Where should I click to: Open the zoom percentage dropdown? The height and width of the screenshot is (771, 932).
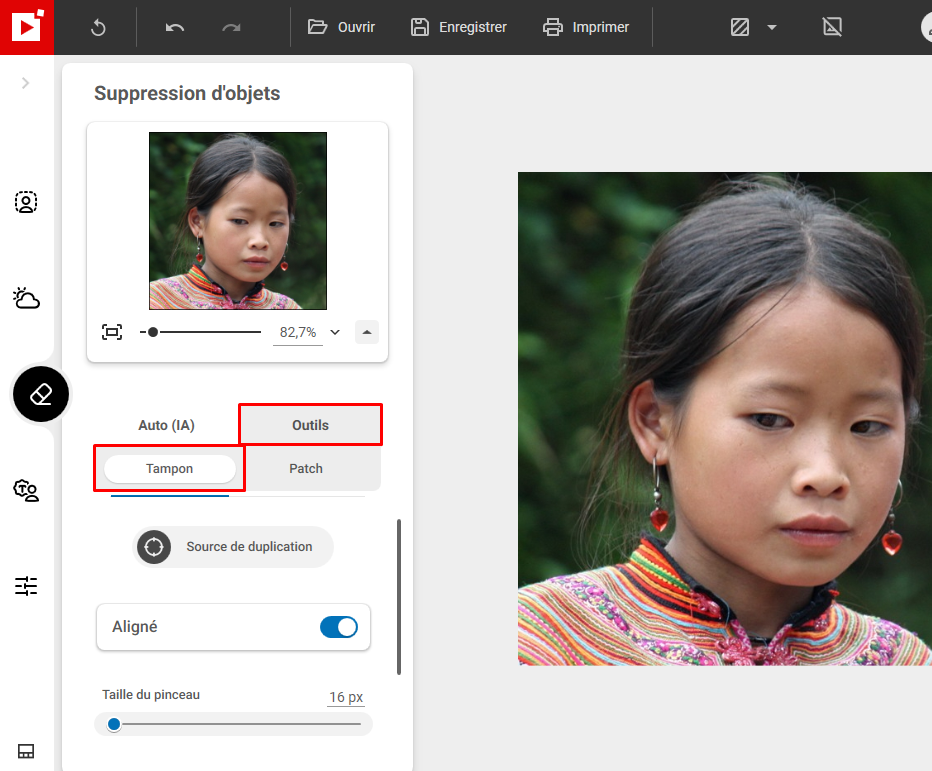point(335,331)
